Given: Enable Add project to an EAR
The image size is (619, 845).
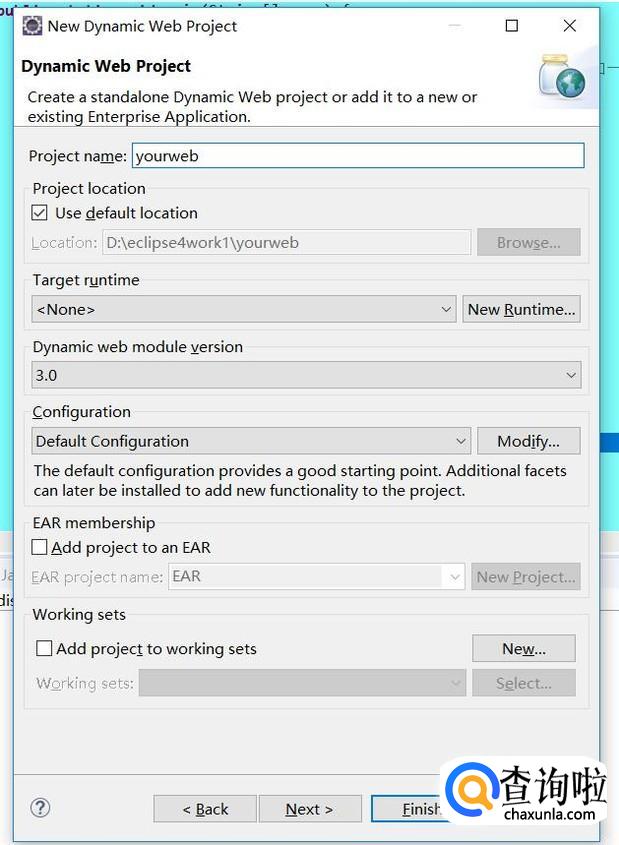Looking at the screenshot, I should coord(39,548).
